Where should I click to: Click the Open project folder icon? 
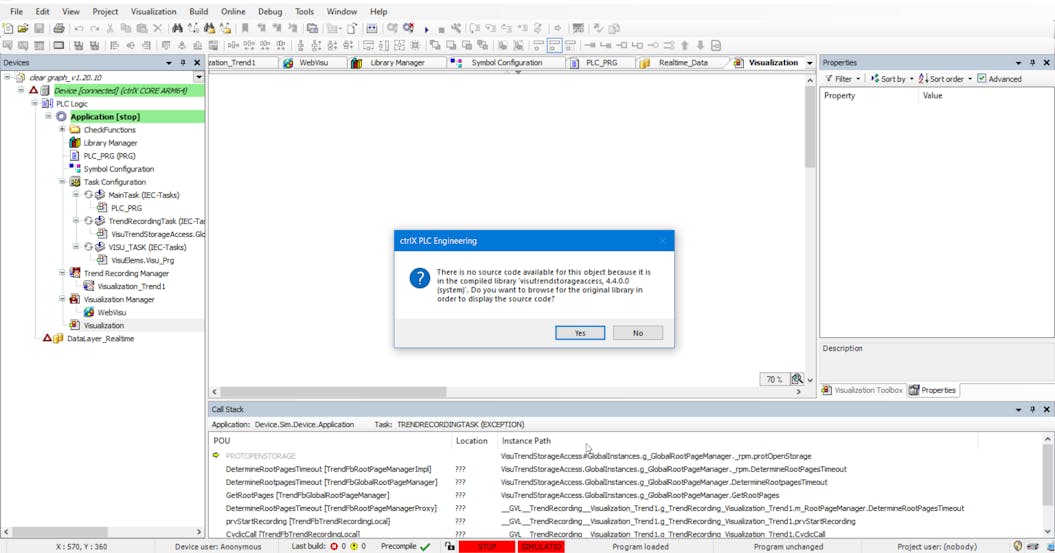(23, 29)
